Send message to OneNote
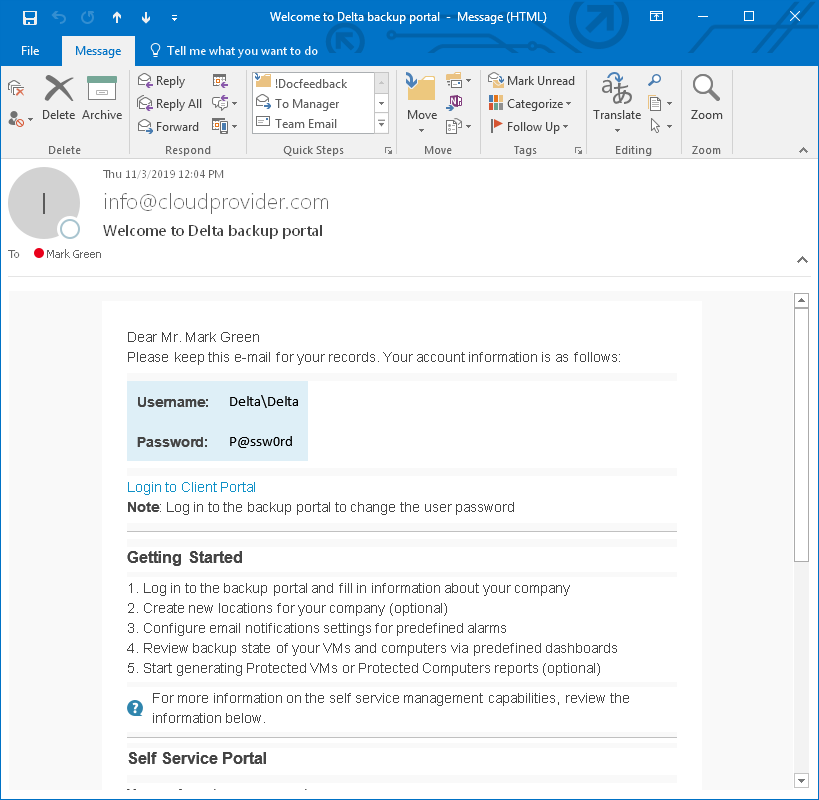The image size is (819, 800). 455,102
